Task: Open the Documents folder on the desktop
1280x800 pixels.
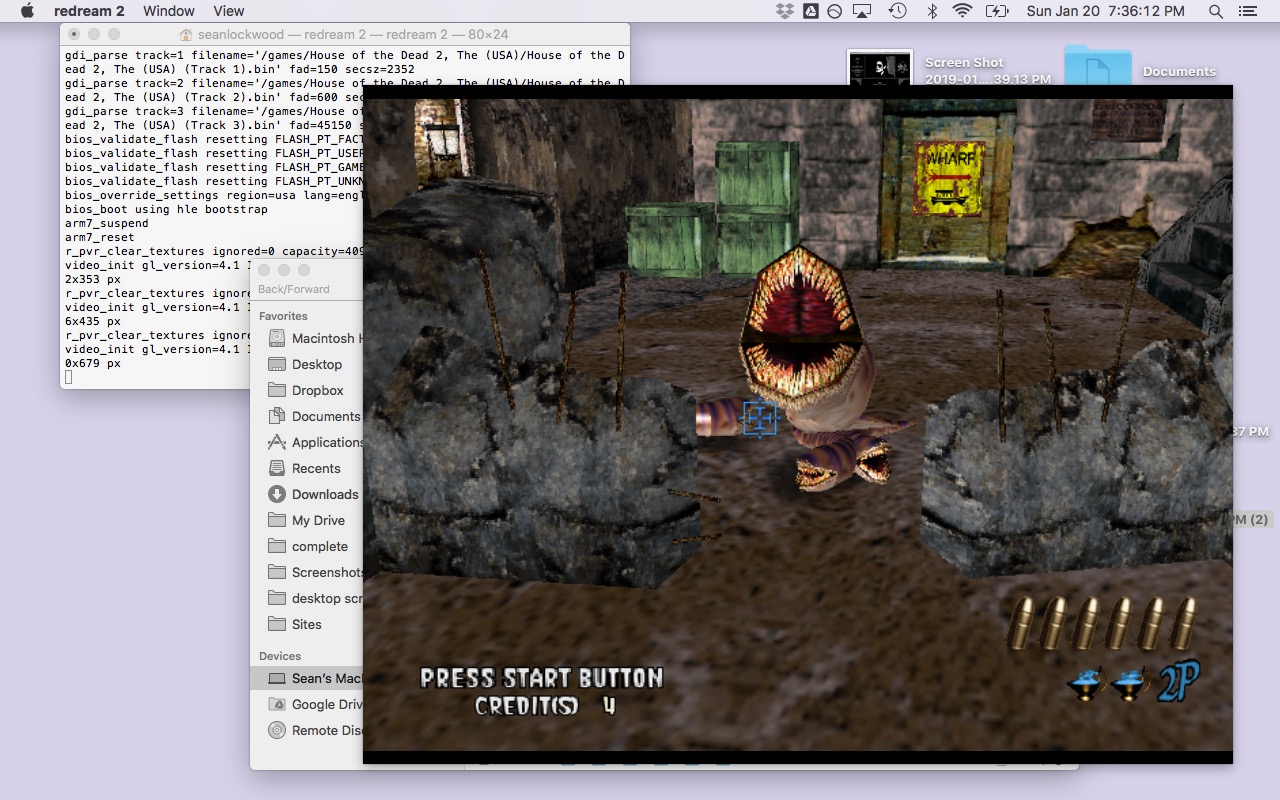Action: pos(1097,65)
